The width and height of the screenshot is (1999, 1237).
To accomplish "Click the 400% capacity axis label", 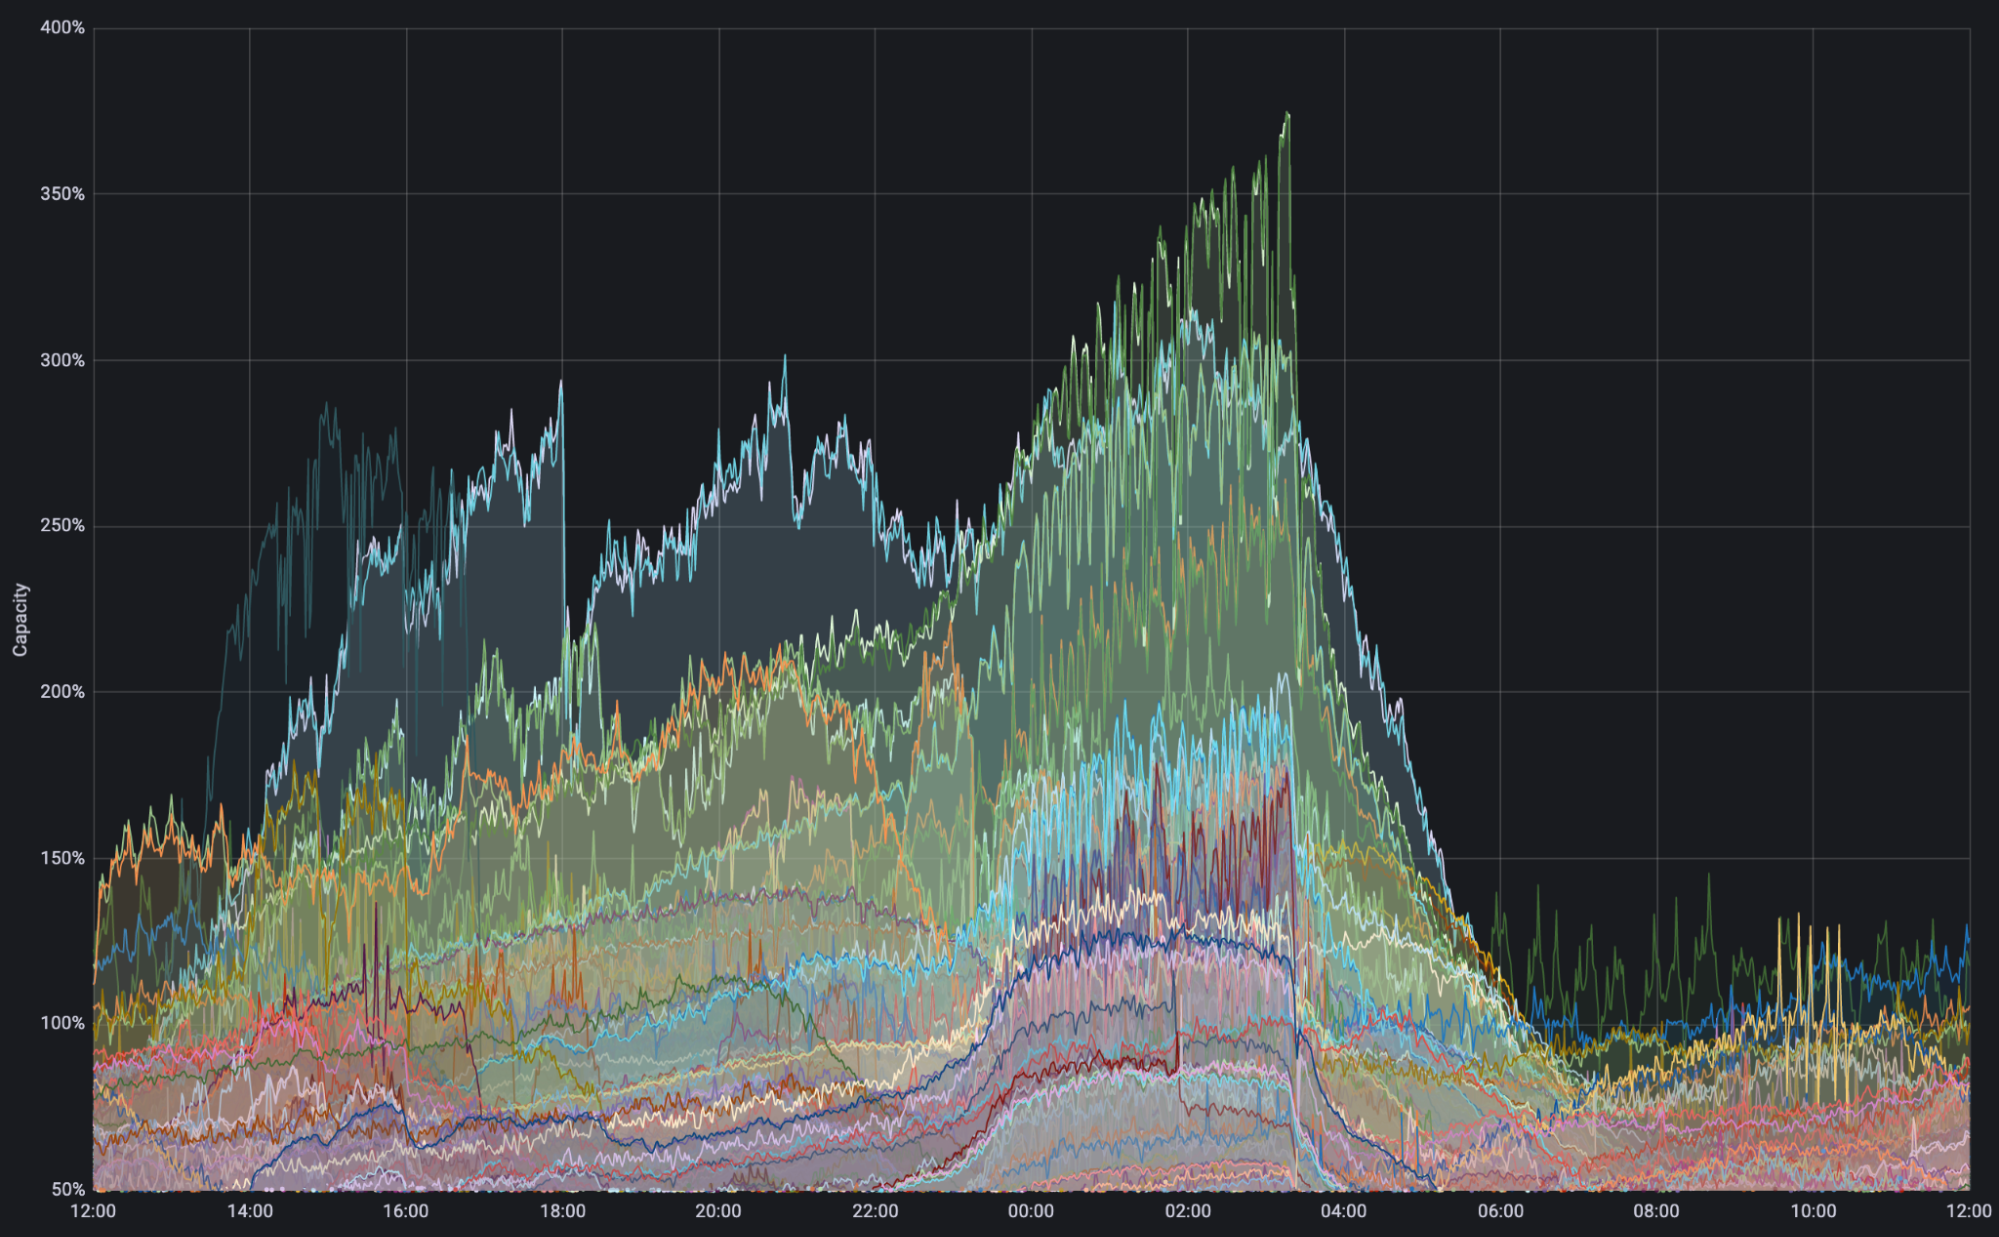I will tap(62, 28).
